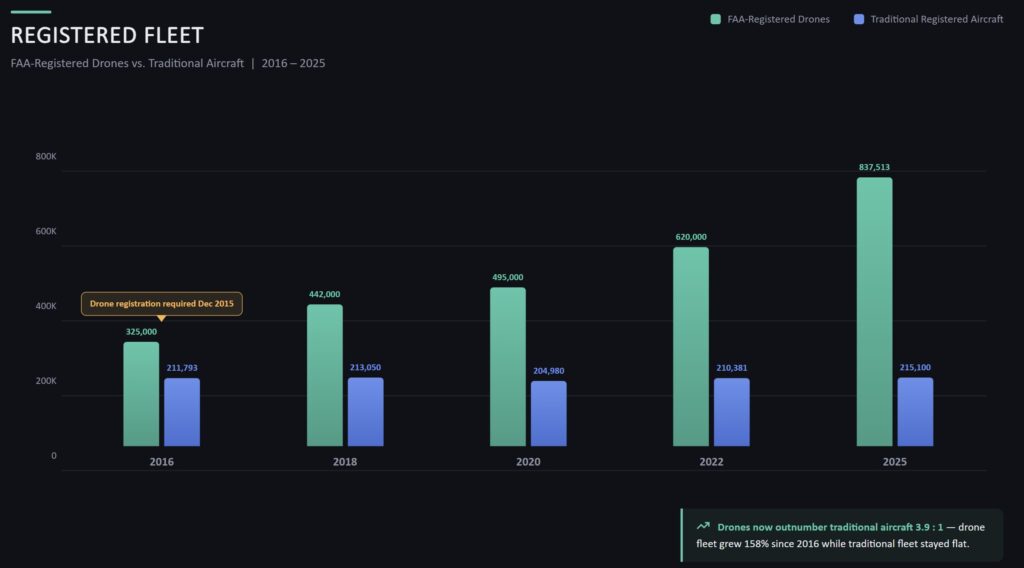Image resolution: width=1024 pixels, height=568 pixels.
Task: Click the trending-up arrow icon in the insight box
Action: (703, 526)
